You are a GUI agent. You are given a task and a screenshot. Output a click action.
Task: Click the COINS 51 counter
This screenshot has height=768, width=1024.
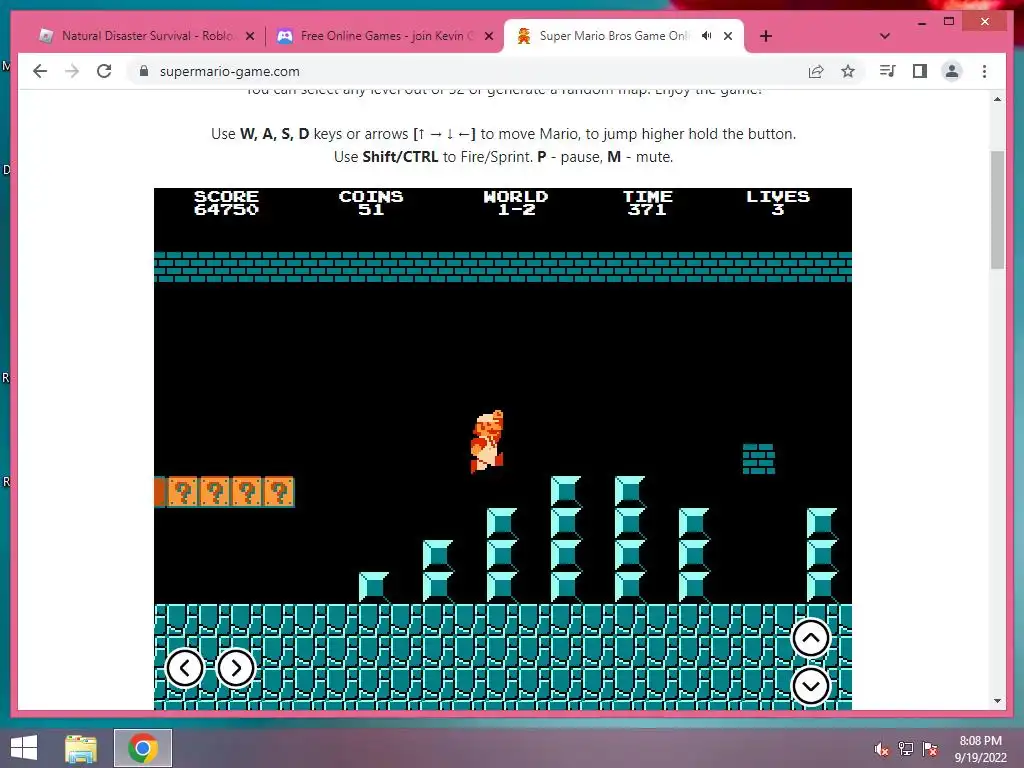[x=371, y=202]
